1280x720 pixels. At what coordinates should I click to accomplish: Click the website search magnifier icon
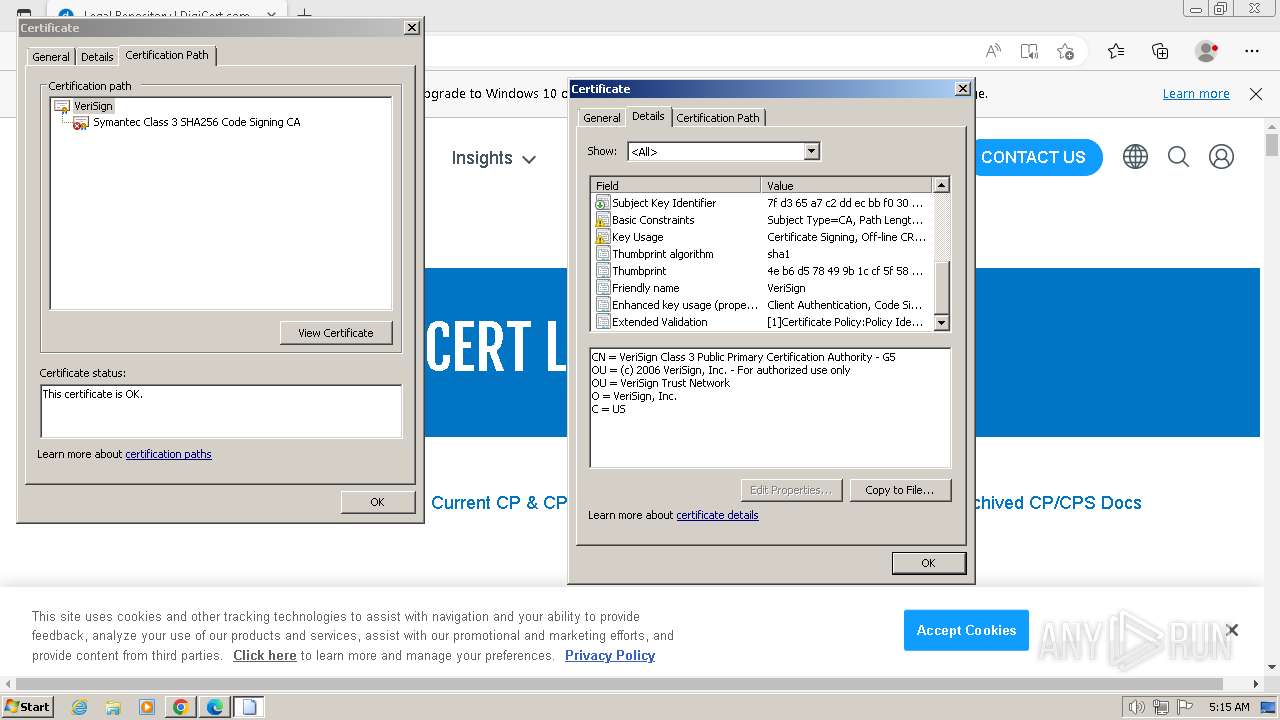[x=1178, y=157]
